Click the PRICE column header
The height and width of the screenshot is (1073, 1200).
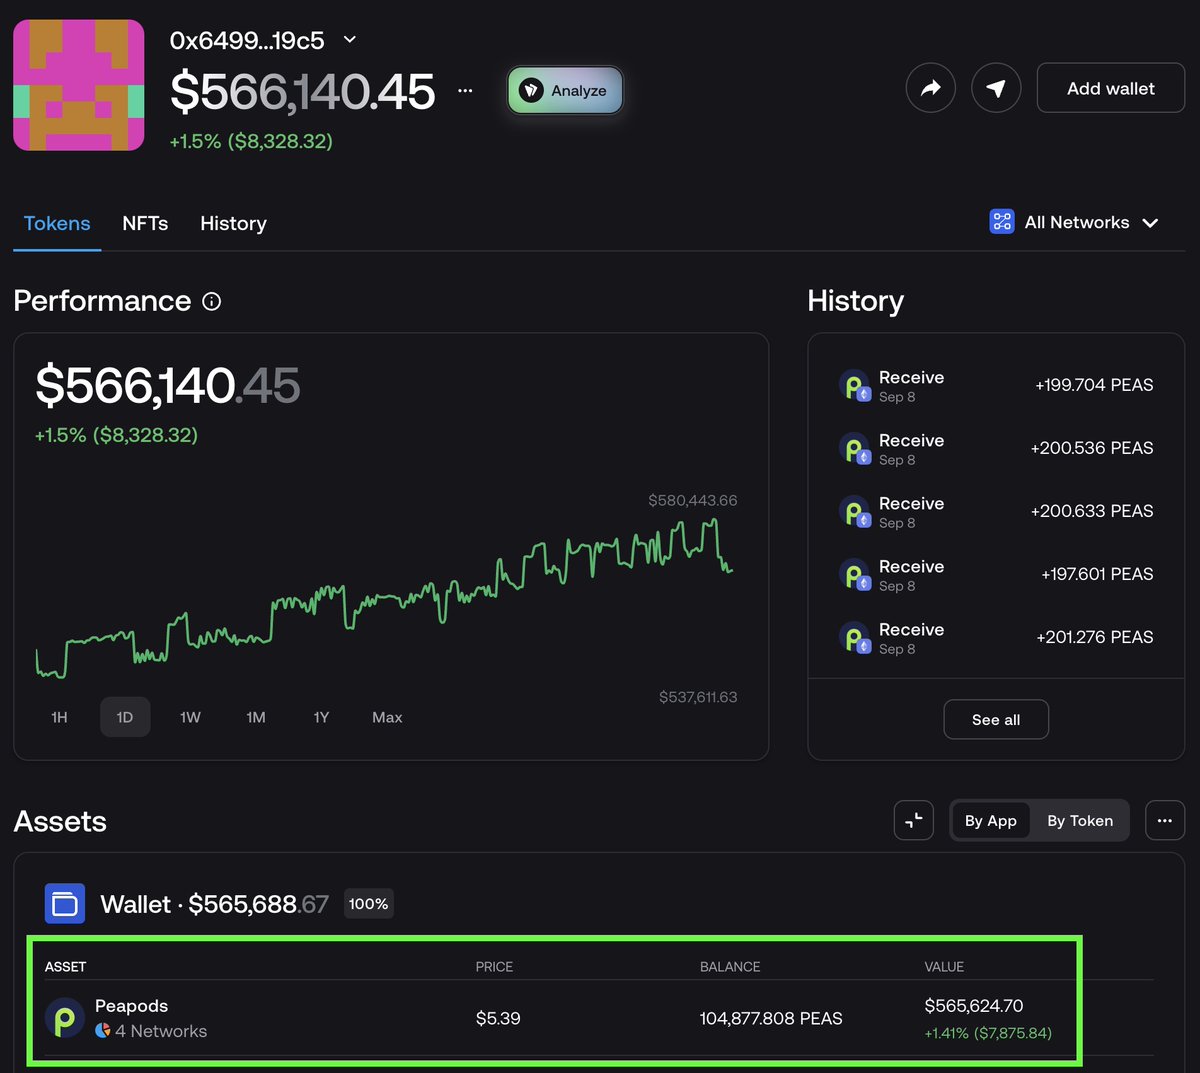click(x=494, y=967)
